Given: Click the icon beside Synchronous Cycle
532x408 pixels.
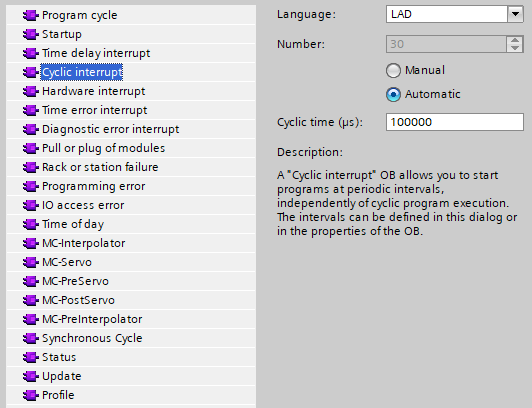Looking at the screenshot, I should coord(30,338).
